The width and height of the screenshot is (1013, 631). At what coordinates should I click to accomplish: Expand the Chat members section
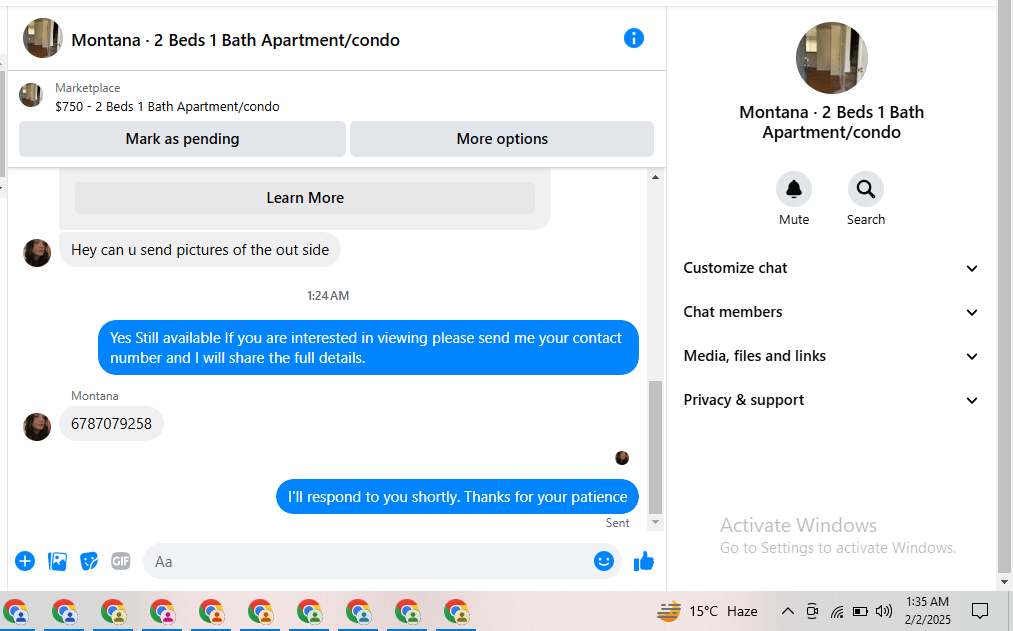(830, 312)
